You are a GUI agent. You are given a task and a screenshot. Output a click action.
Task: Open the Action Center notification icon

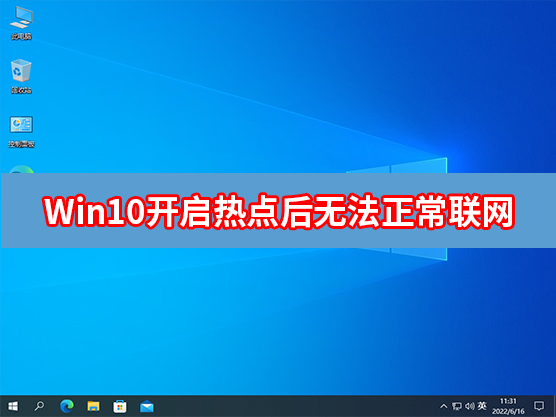pos(539,406)
